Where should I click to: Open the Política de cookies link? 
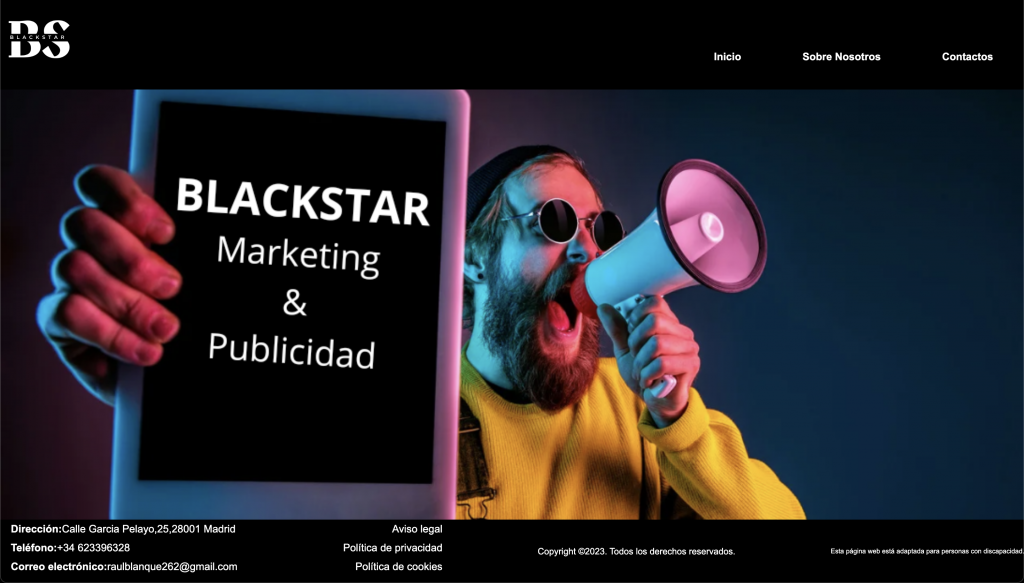pos(398,567)
